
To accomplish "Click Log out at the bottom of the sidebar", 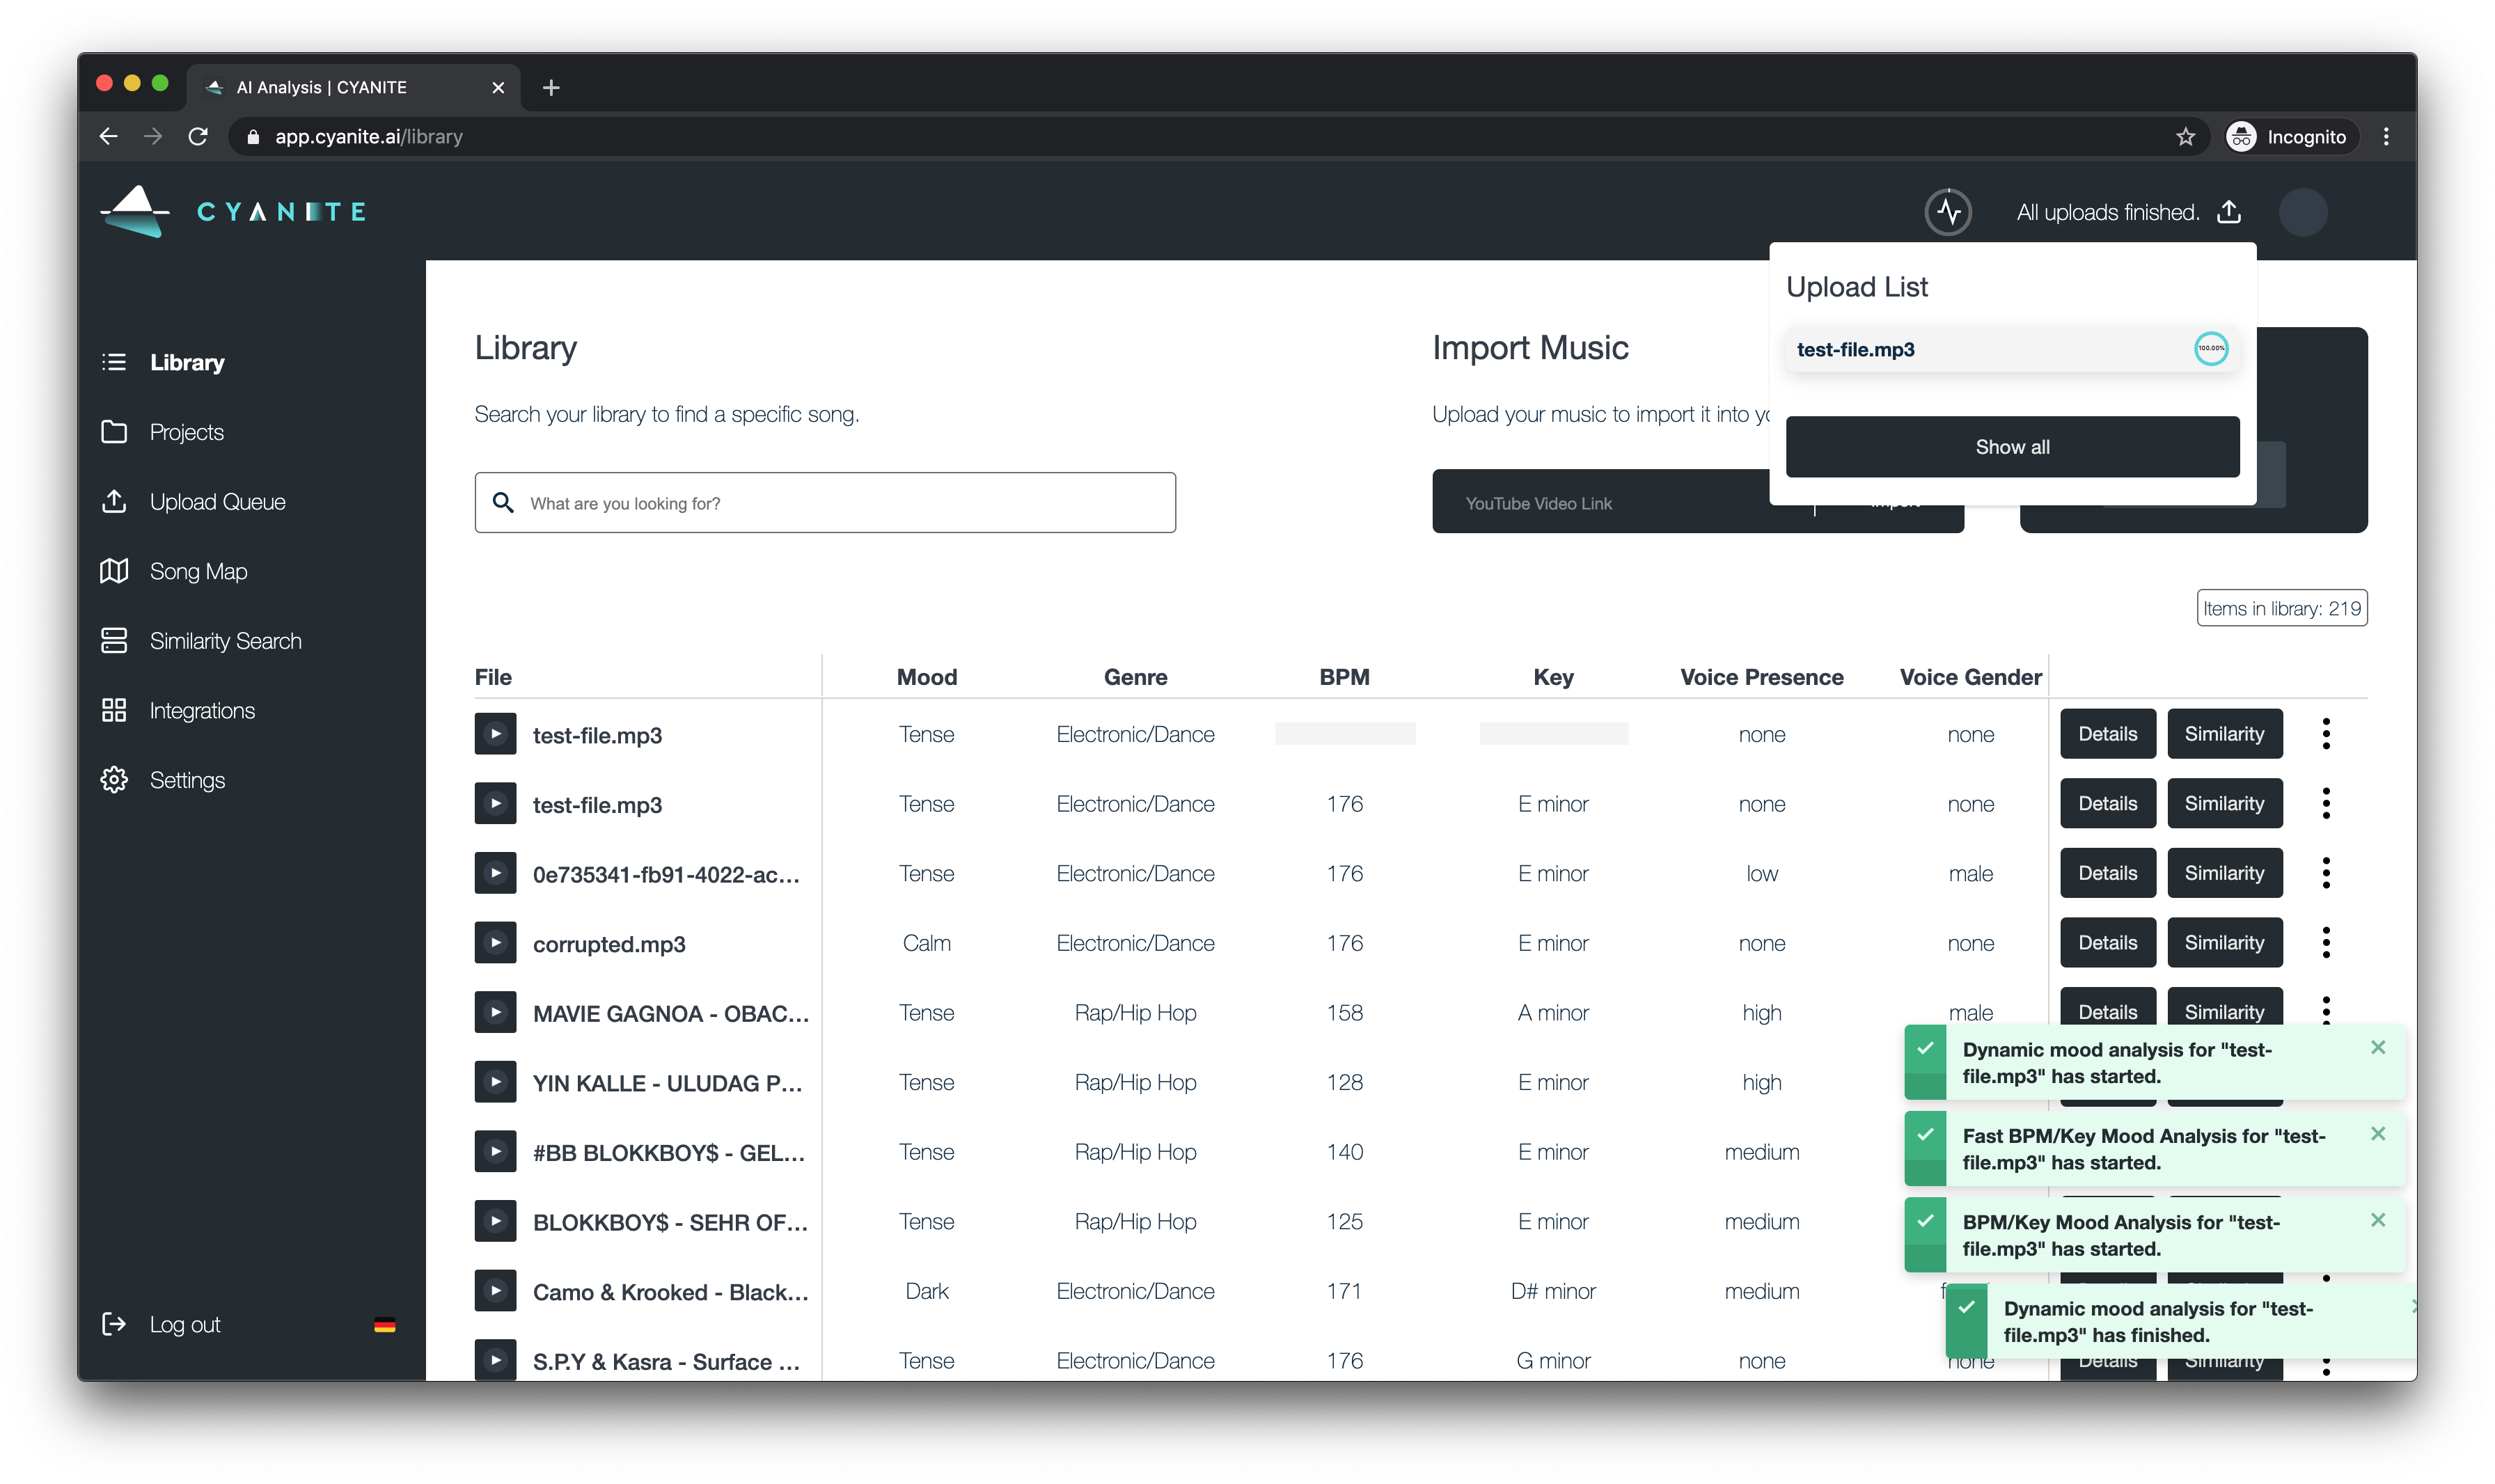I will point(184,1324).
